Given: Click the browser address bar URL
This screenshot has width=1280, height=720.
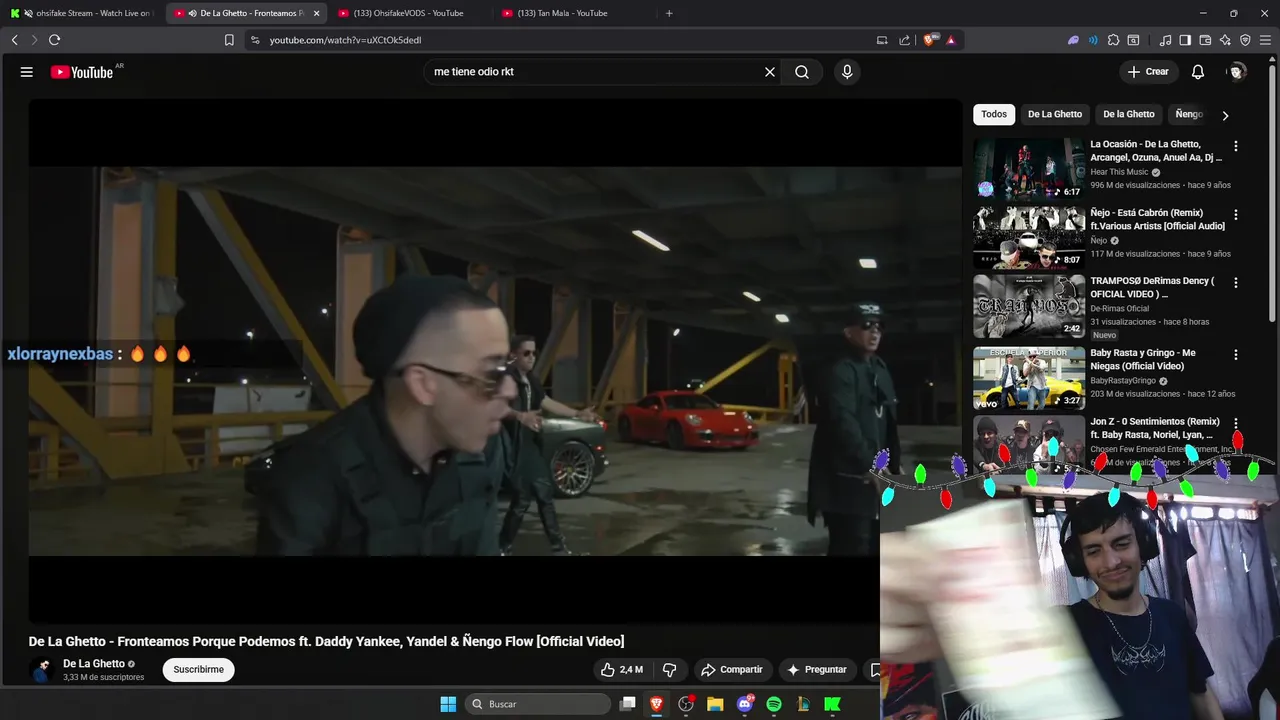Looking at the screenshot, I should [345, 40].
